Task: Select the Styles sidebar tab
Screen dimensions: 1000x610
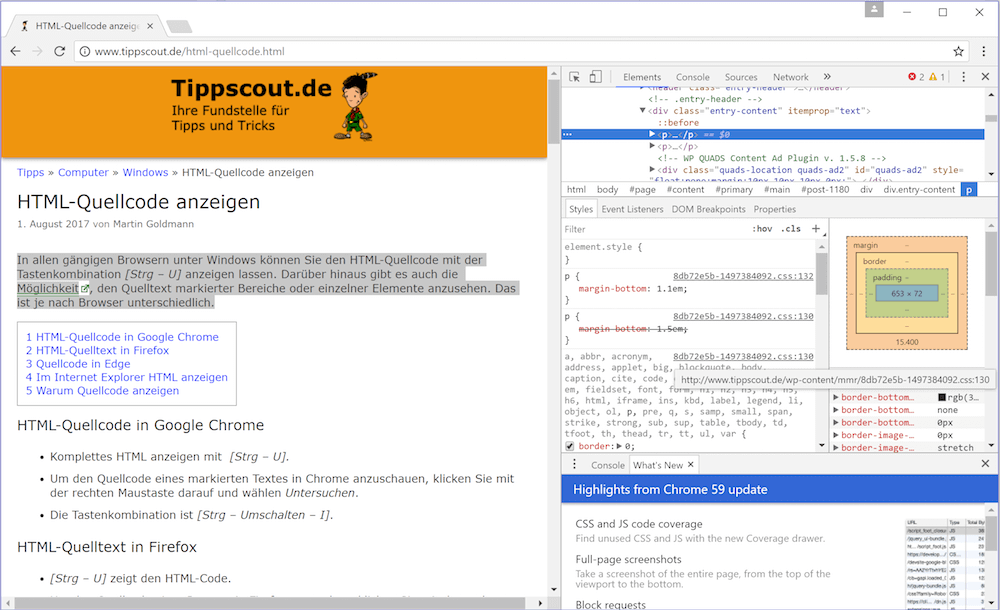Action: click(581, 209)
